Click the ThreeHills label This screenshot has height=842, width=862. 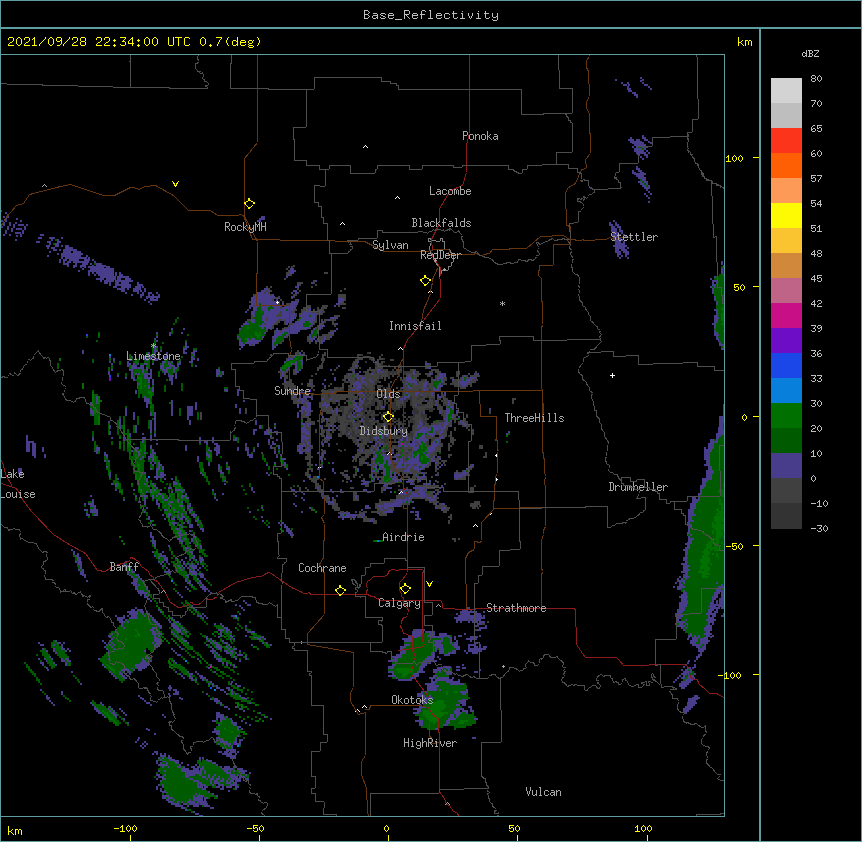534,418
